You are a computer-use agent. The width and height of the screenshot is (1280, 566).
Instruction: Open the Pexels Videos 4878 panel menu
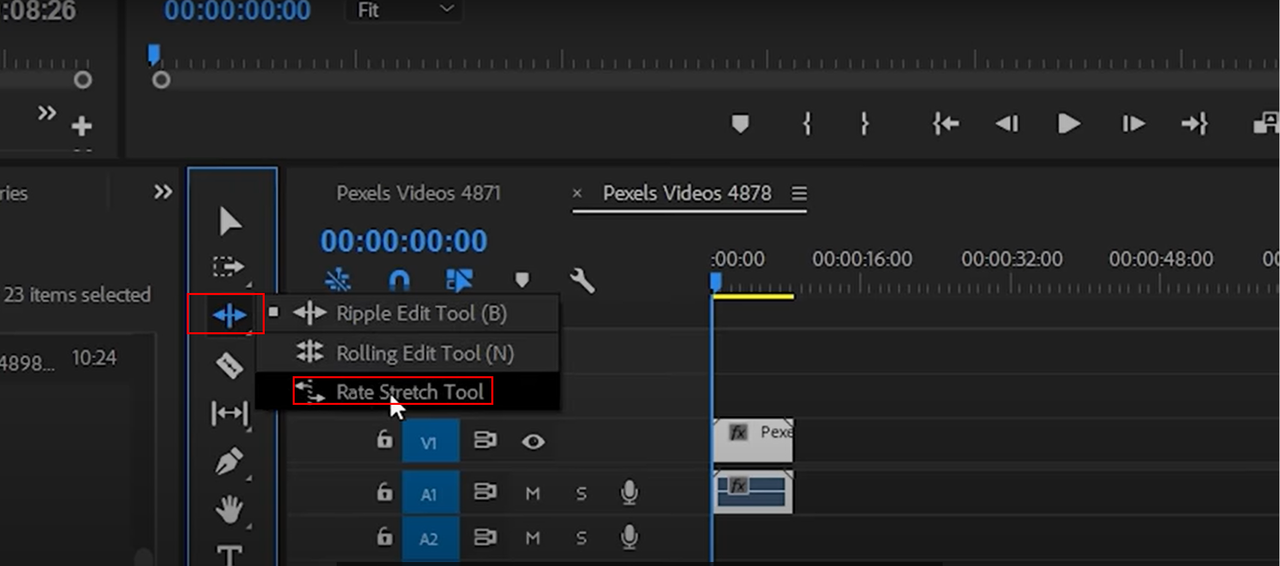[799, 193]
